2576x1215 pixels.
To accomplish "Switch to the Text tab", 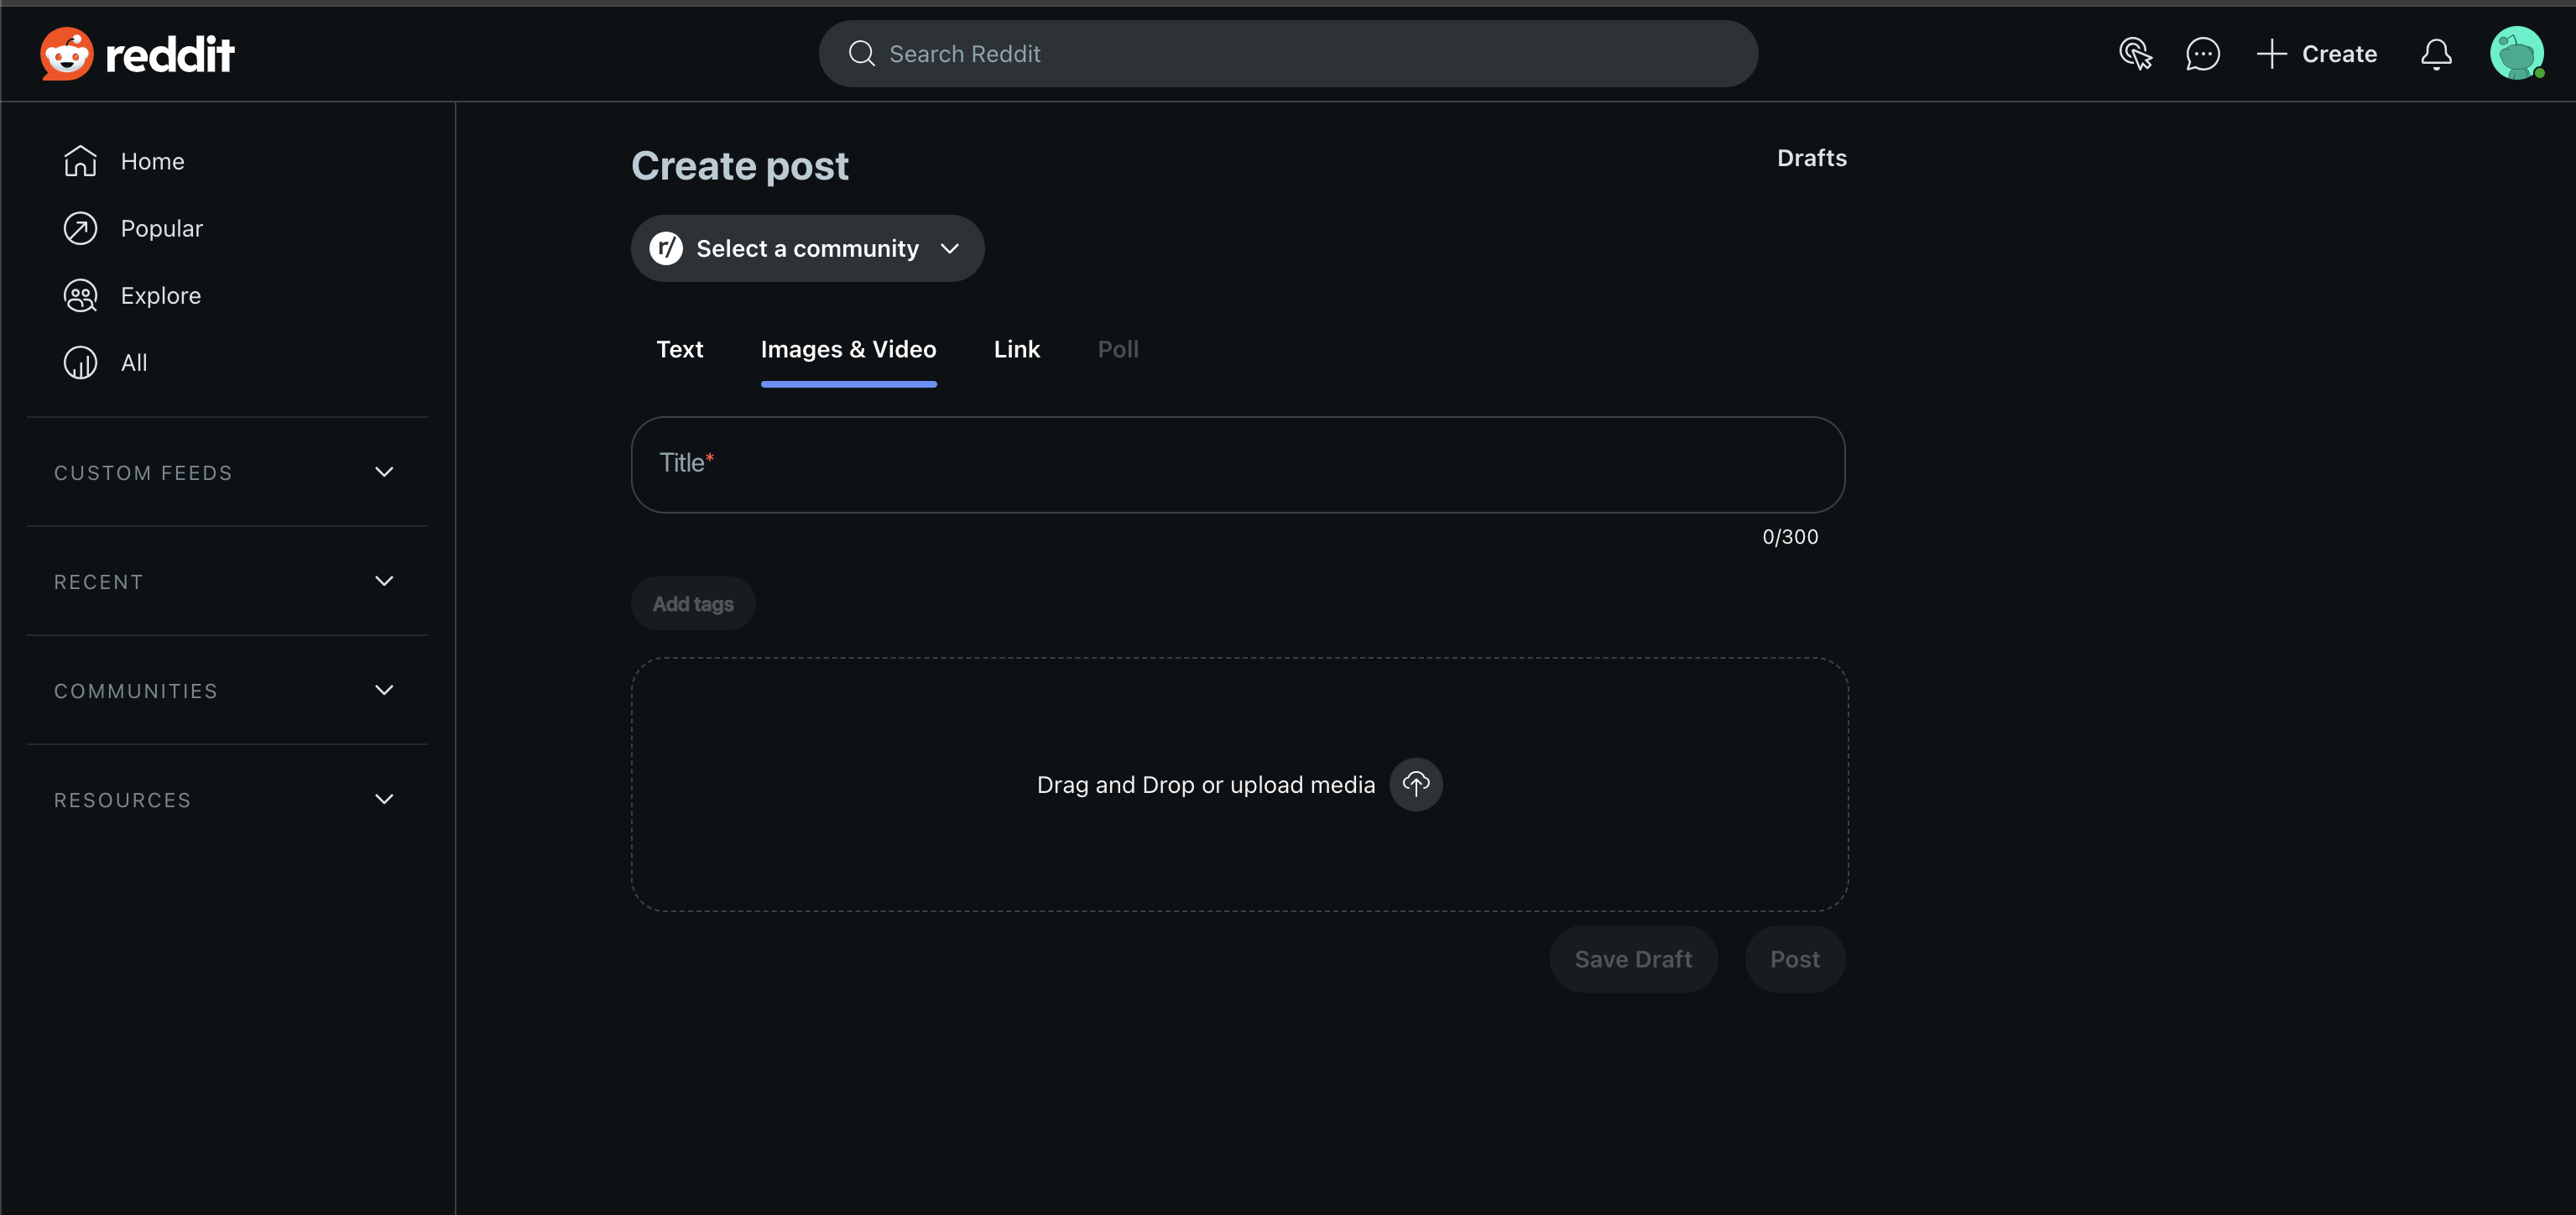I will pyautogui.click(x=679, y=349).
